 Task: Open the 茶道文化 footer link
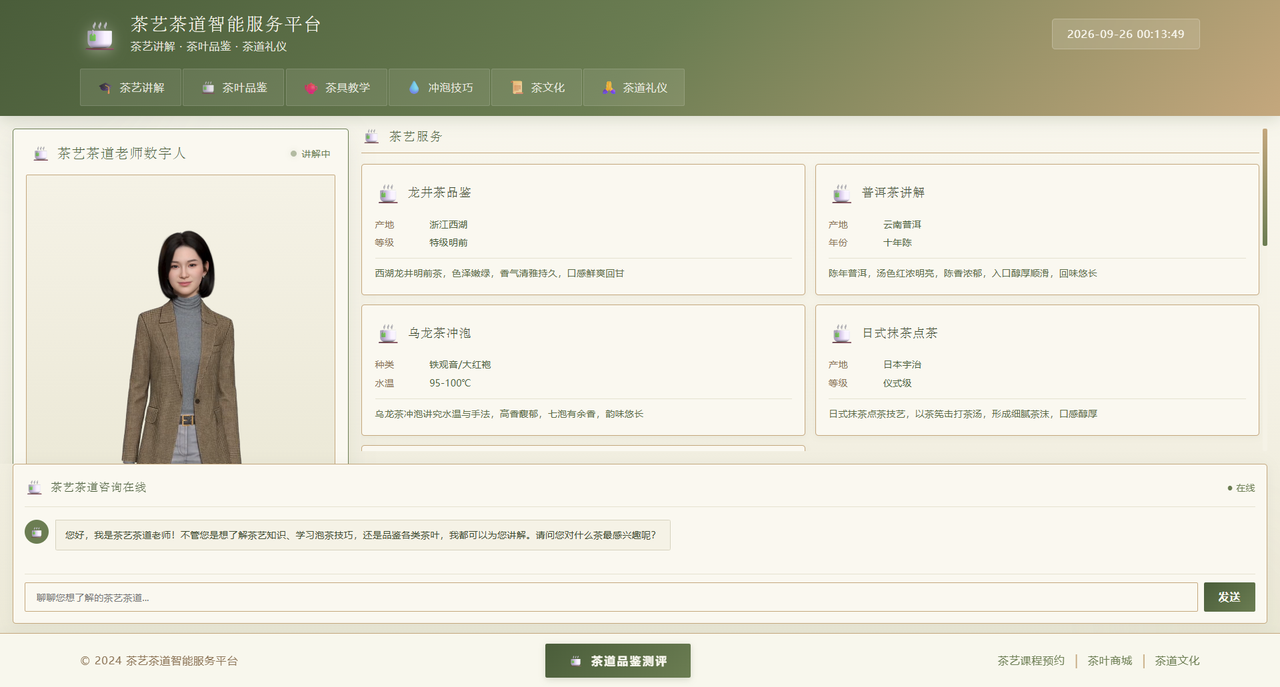tap(1177, 661)
